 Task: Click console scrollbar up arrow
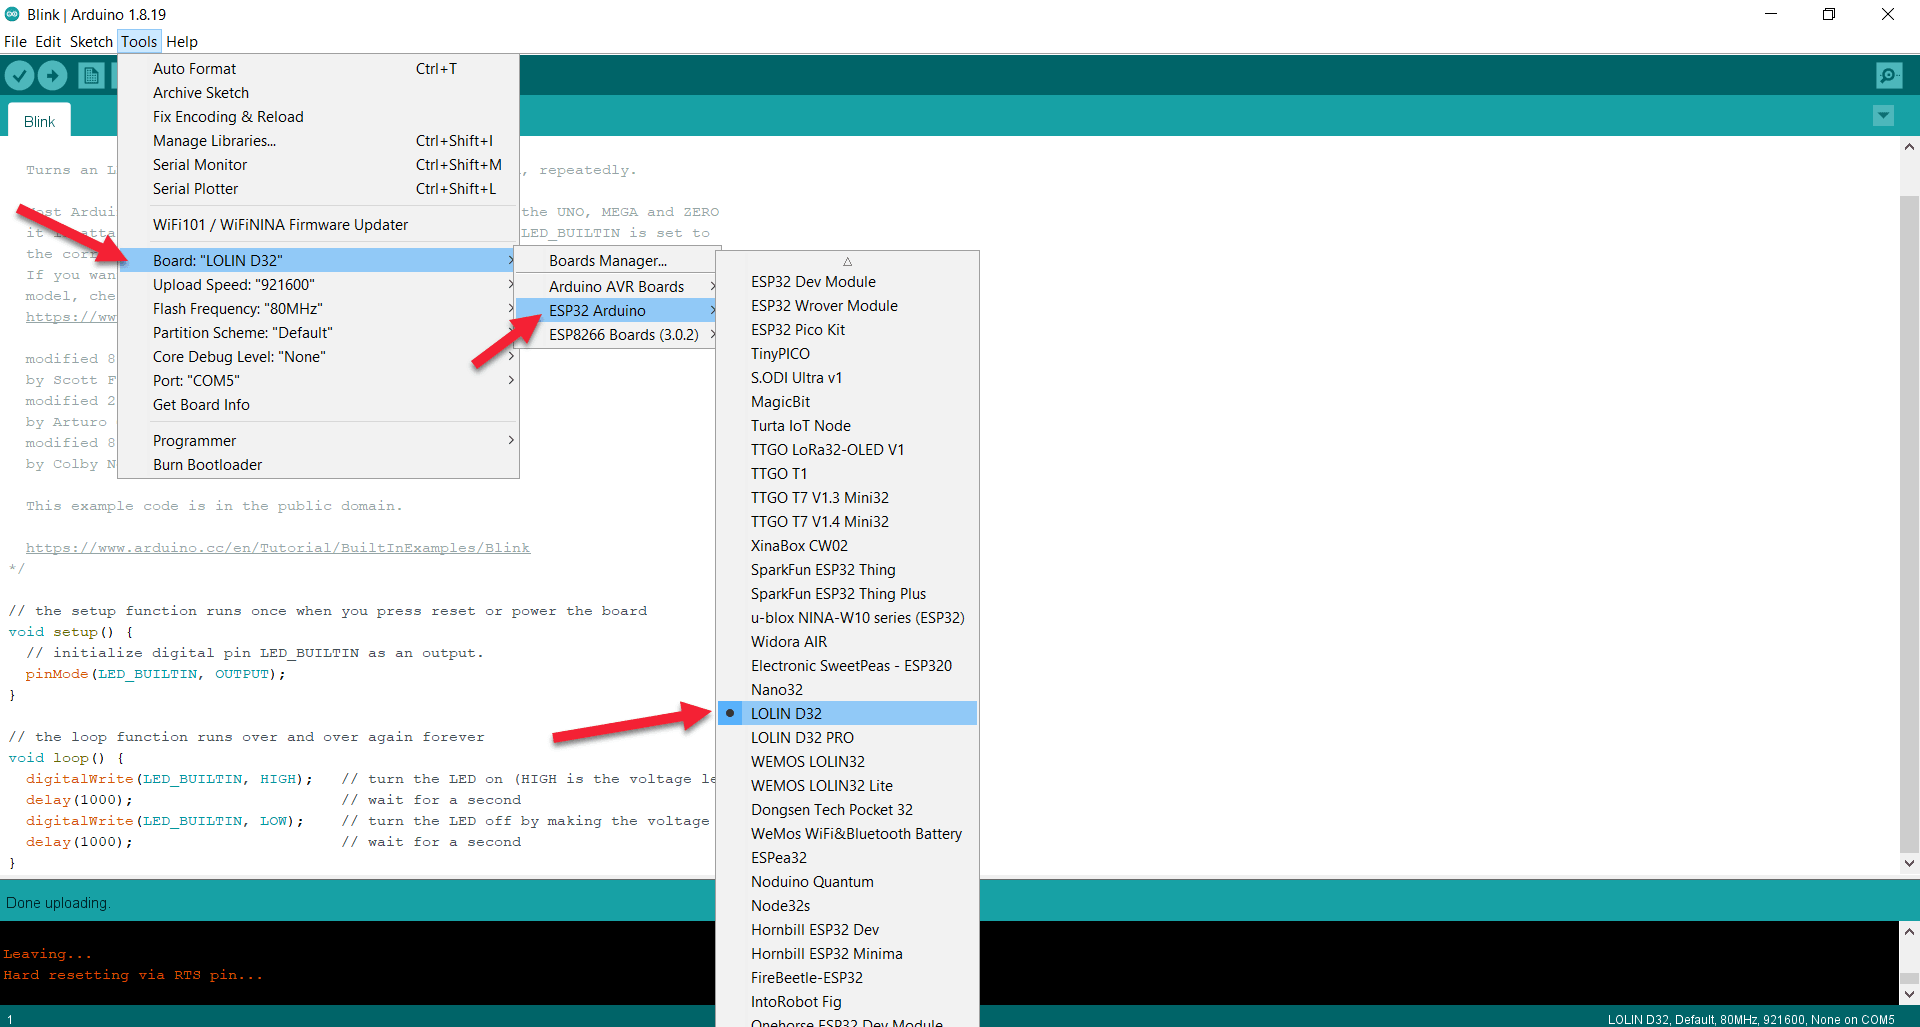point(1909,931)
